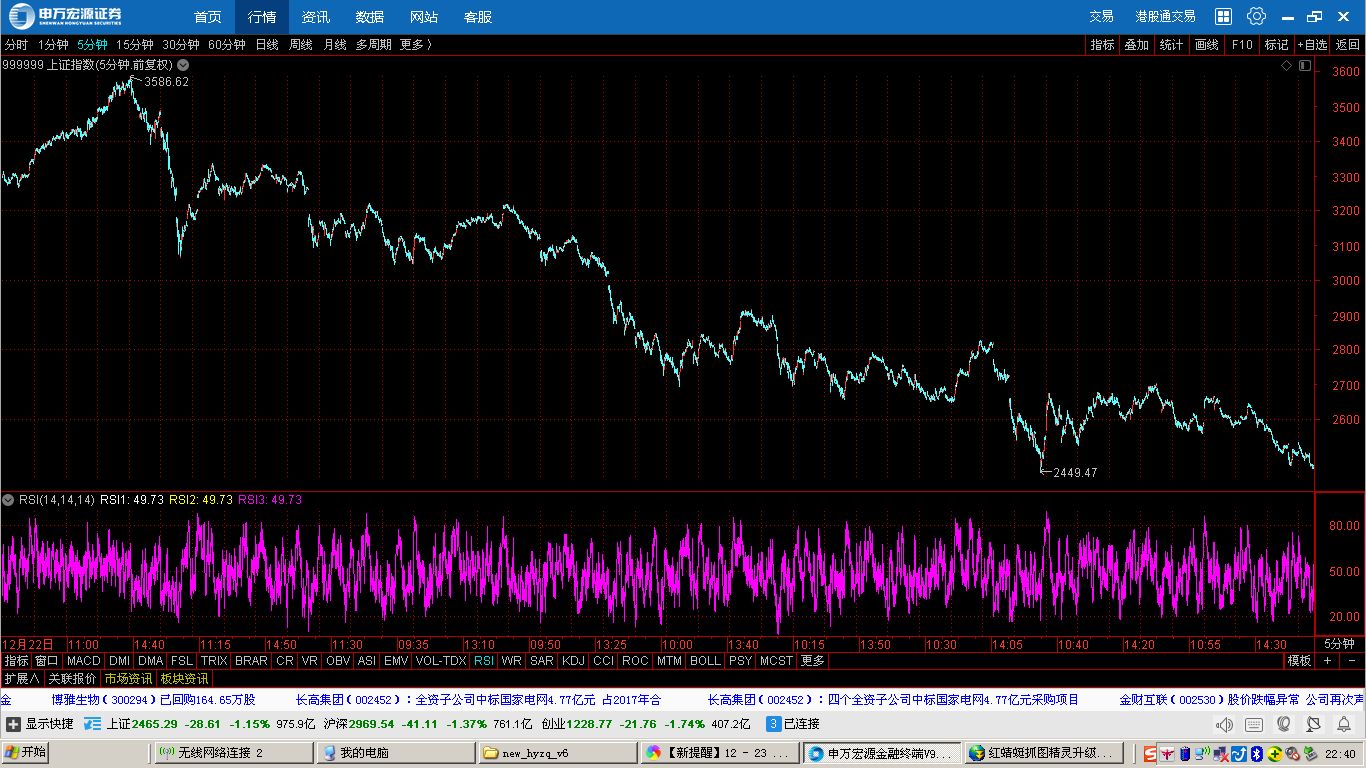Open the 行情 menu

click(x=262, y=17)
